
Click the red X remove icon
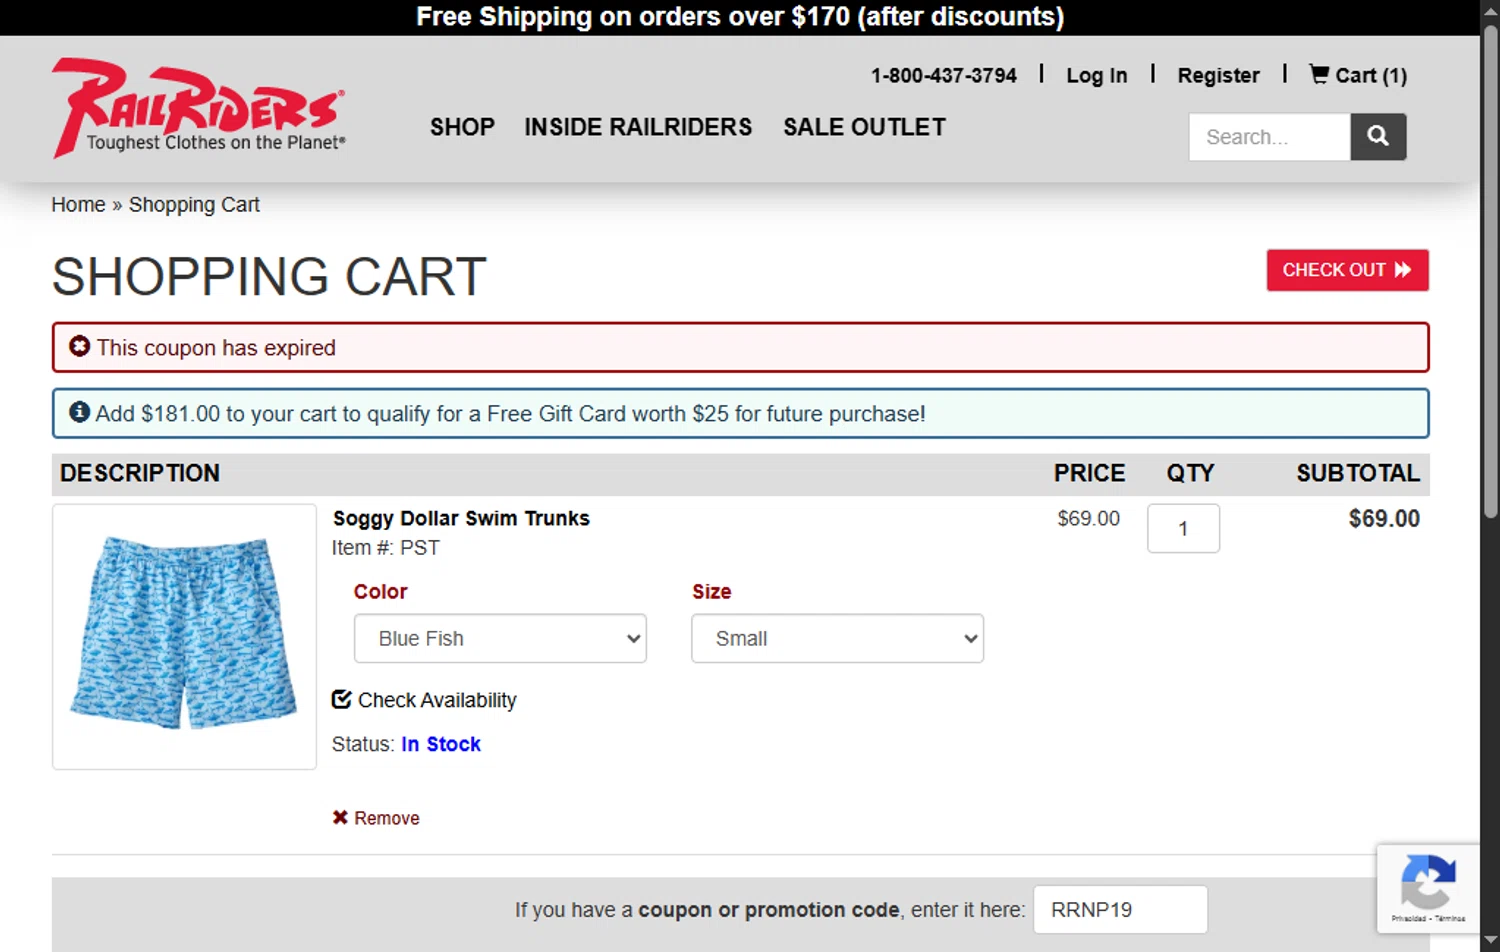(x=340, y=818)
